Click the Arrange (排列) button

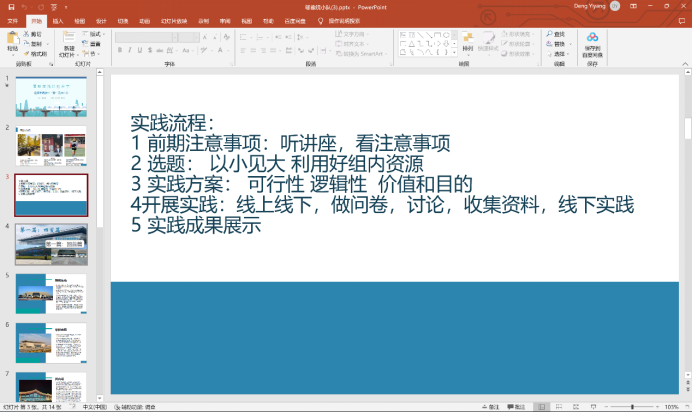point(468,42)
